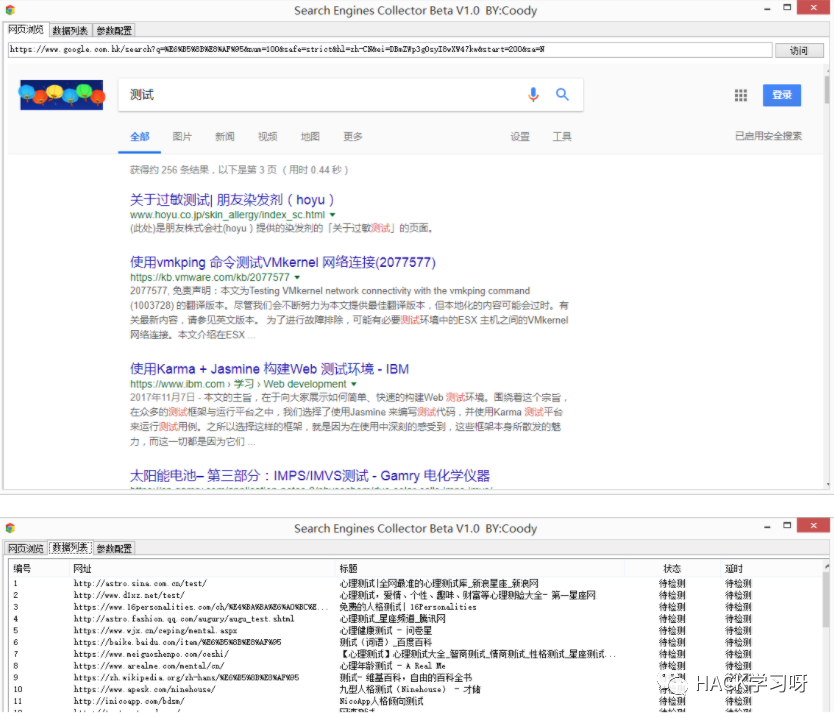This screenshot has width=834, height=719.
Task: Open the Karma + Jasmine IBM result link
Action: (270, 369)
